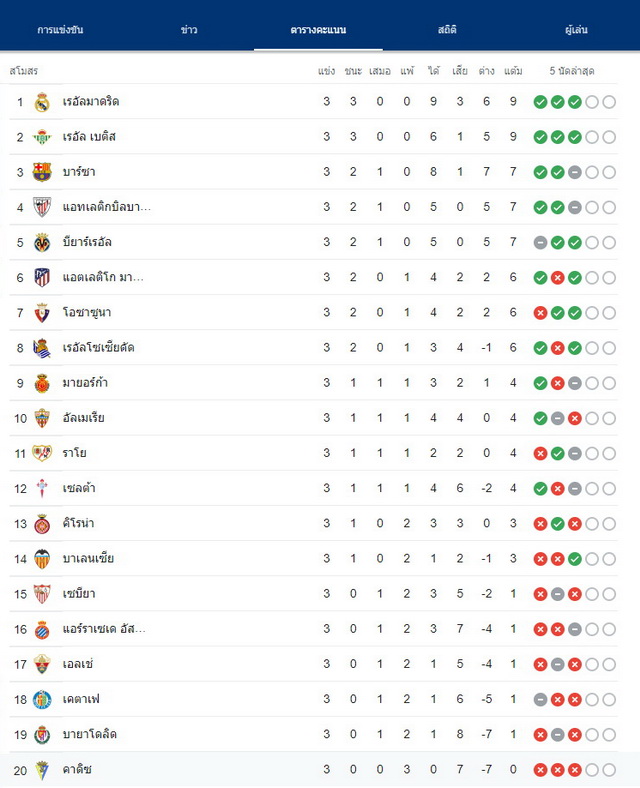The width and height of the screenshot is (640, 788).
Task: Select the Valencia bat crest icon
Action: (42, 558)
